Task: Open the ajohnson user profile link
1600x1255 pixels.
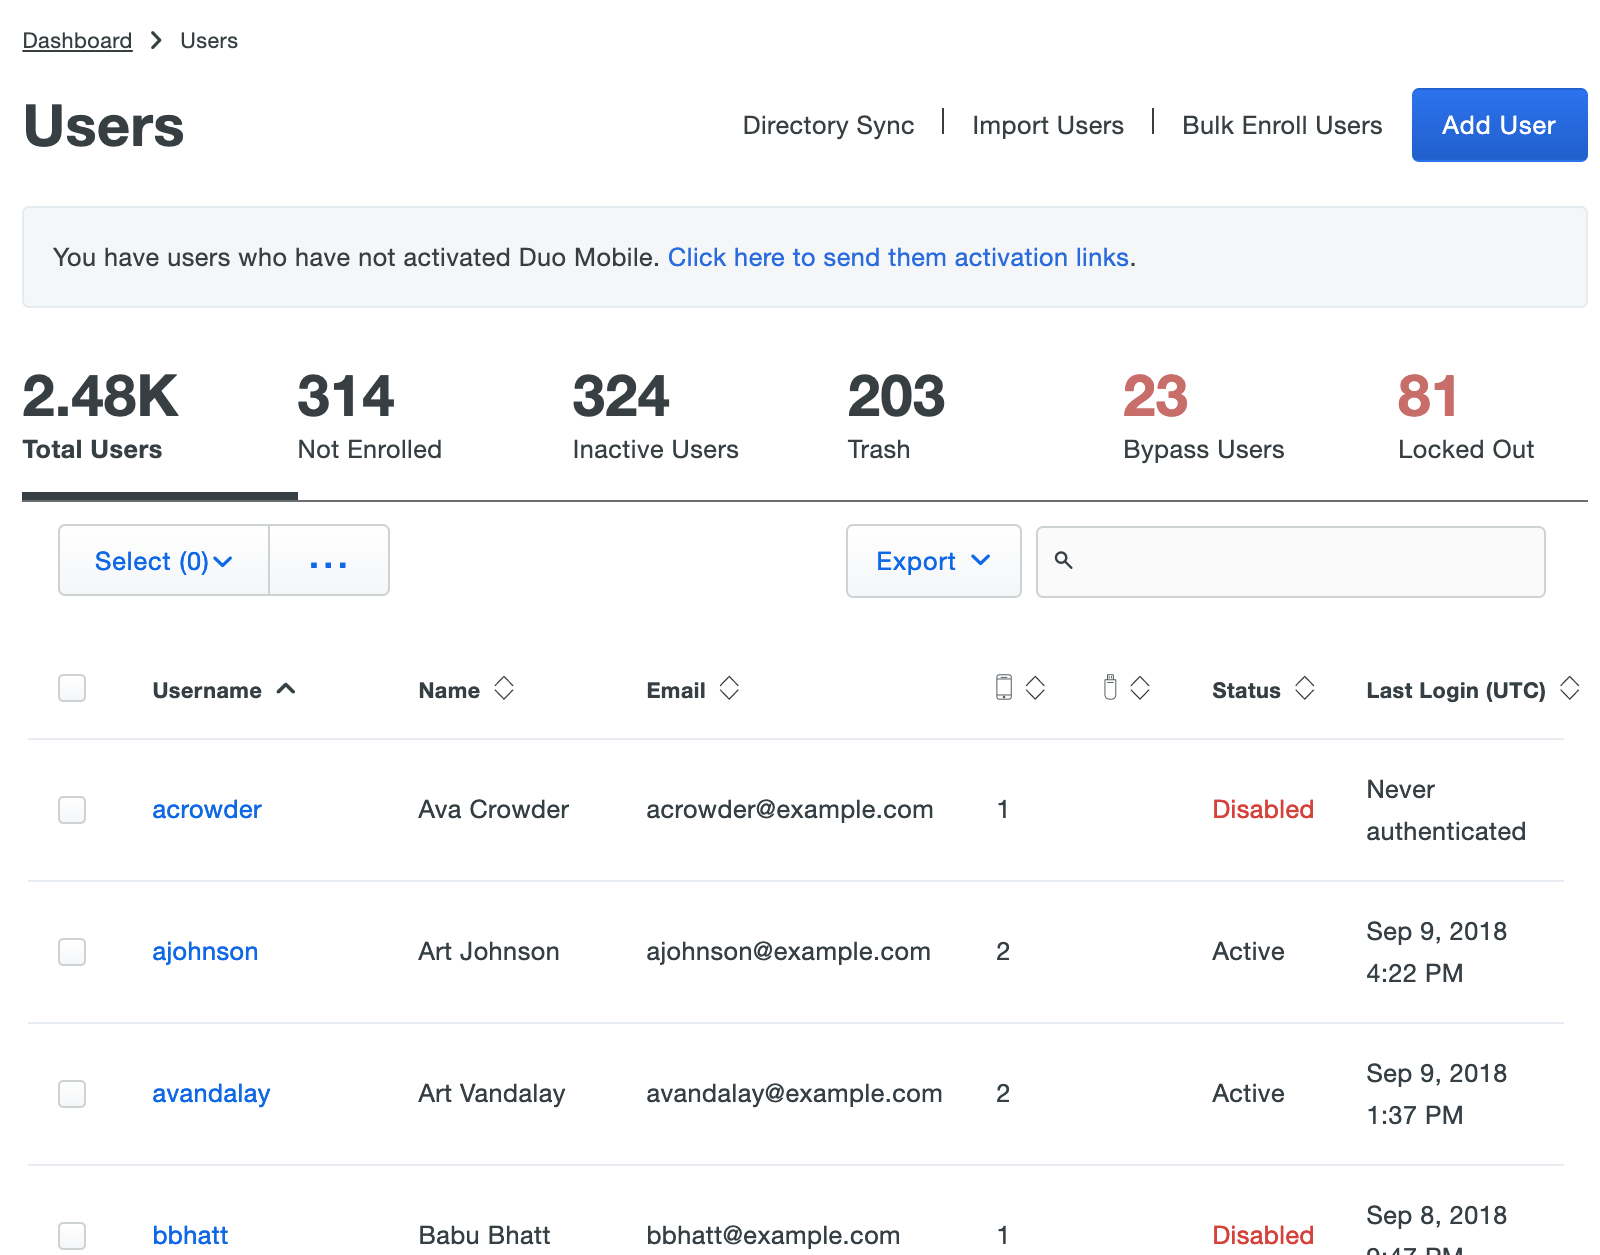Action: [205, 951]
